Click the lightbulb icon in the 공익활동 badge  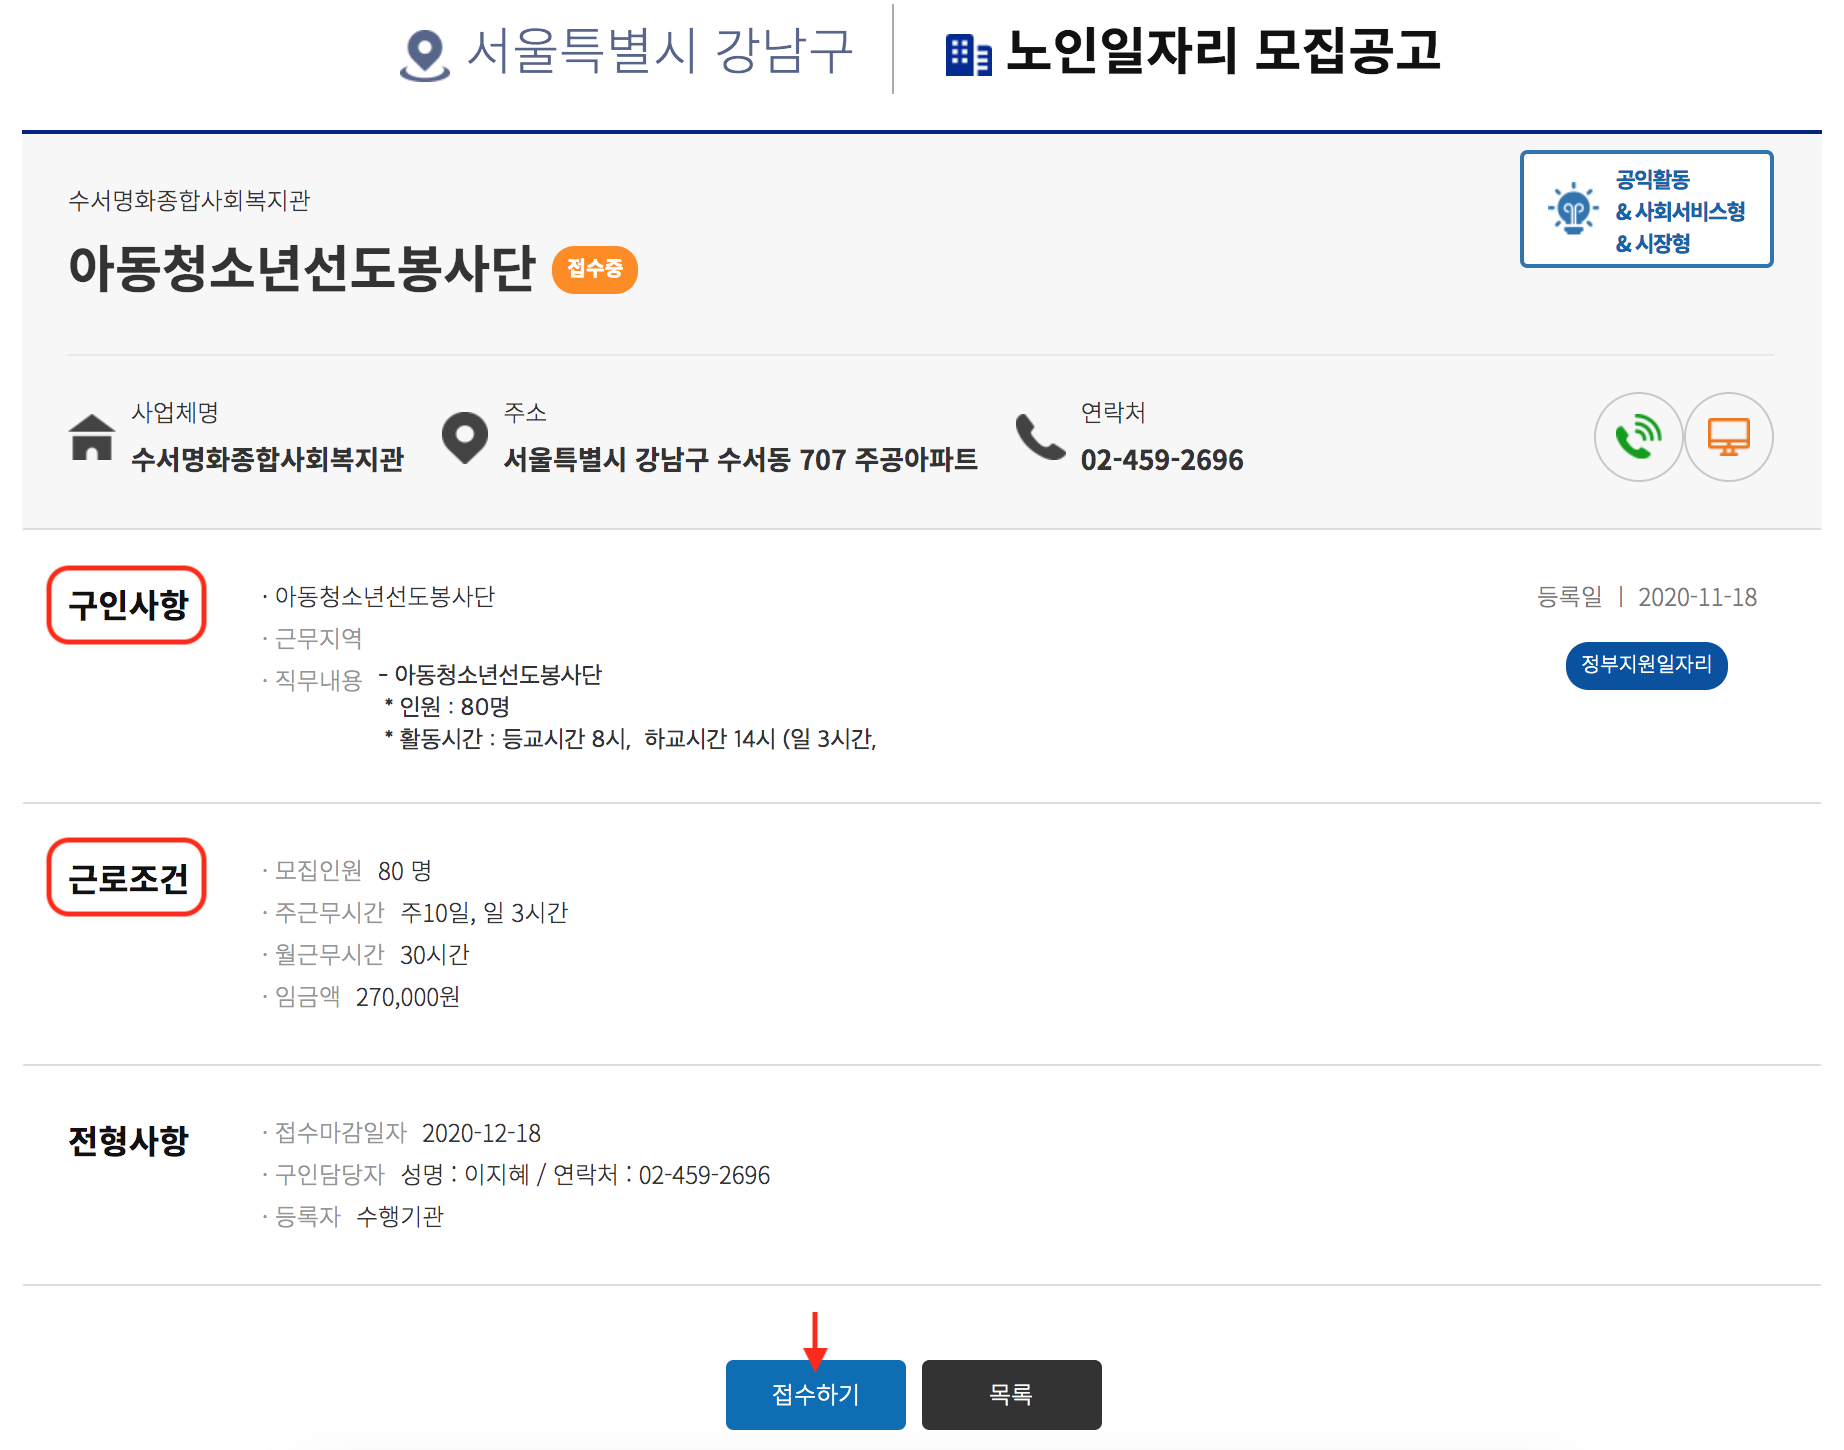point(1572,207)
